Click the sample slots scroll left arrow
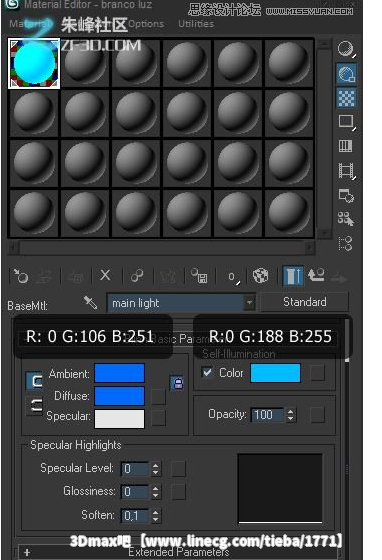This screenshot has width=382, height=560. pyautogui.click(x=14, y=247)
